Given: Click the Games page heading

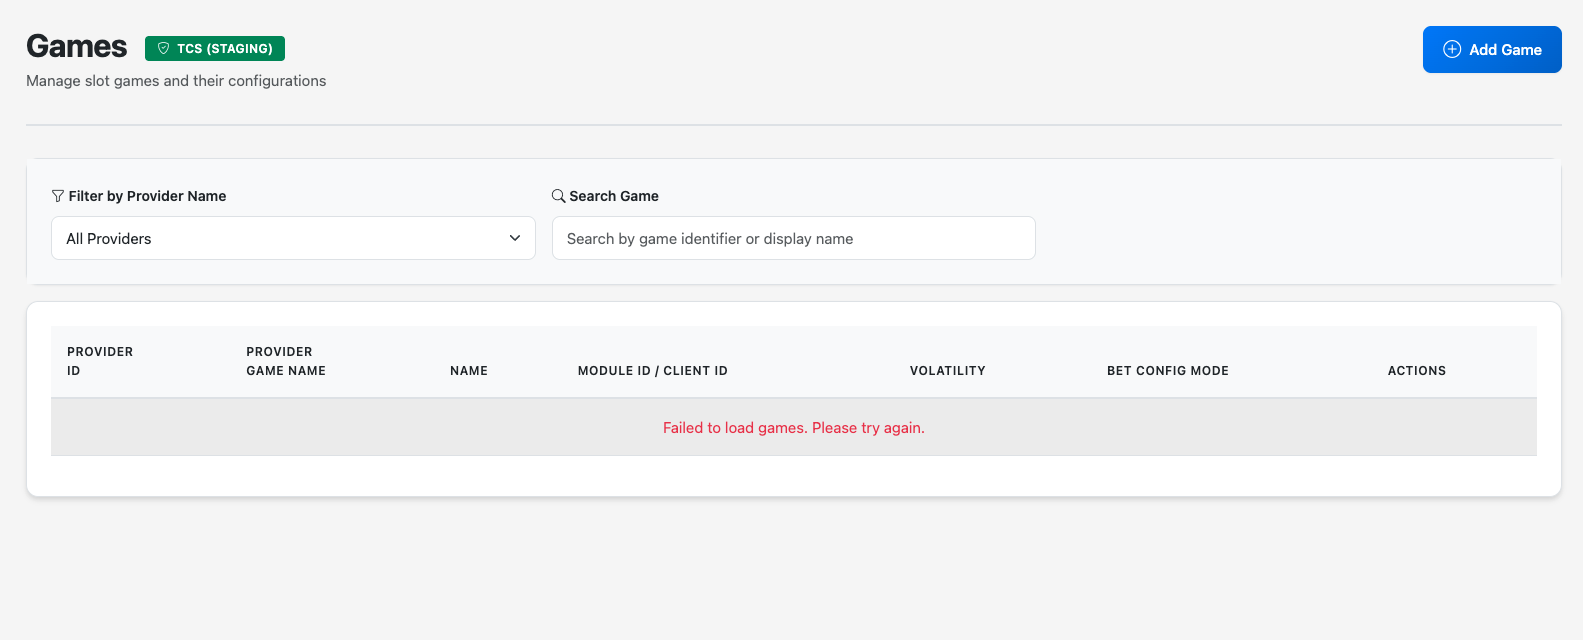Looking at the screenshot, I should pos(77,47).
